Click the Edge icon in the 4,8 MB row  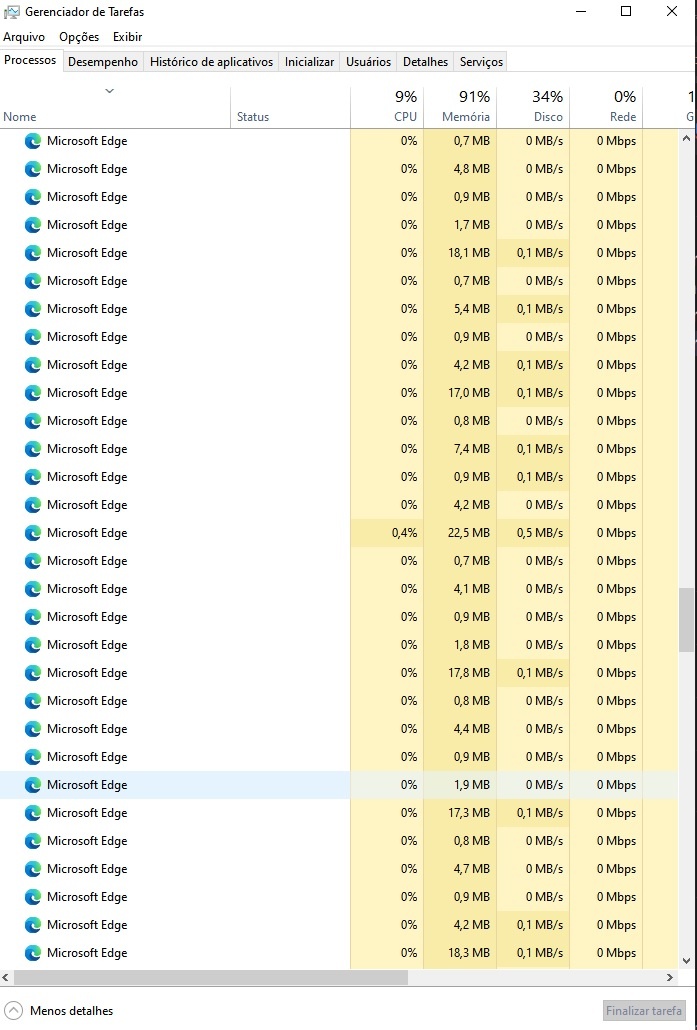pyautogui.click(x=33, y=169)
